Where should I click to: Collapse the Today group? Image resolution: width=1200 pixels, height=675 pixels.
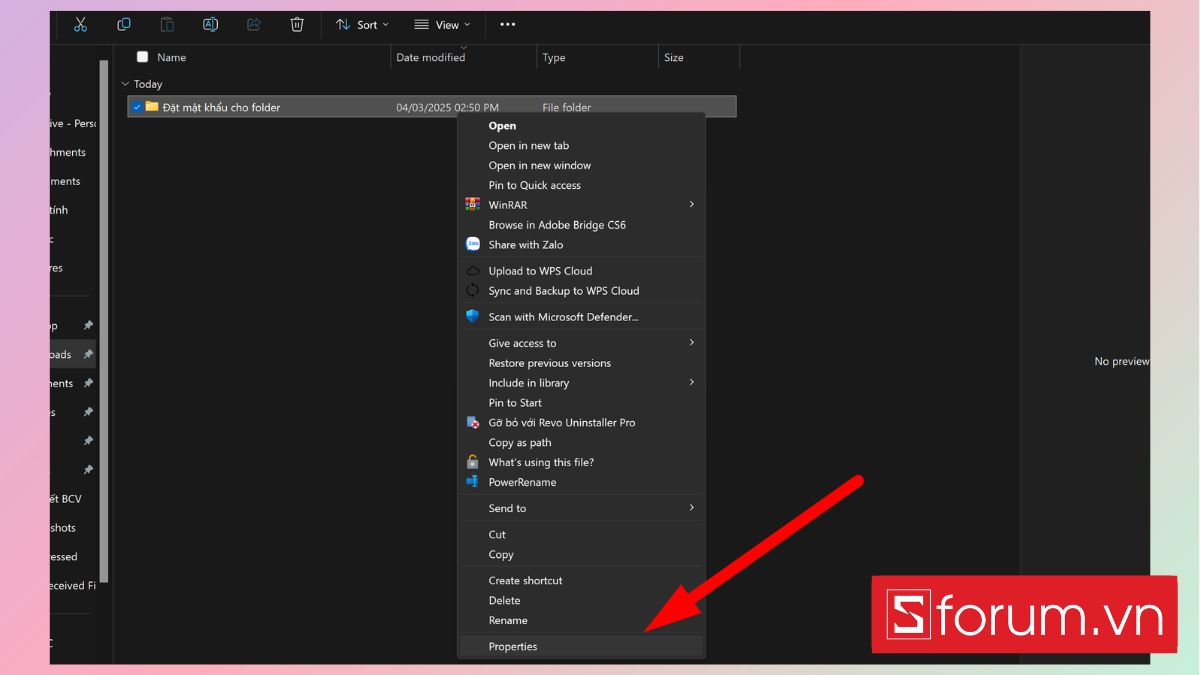tap(125, 84)
